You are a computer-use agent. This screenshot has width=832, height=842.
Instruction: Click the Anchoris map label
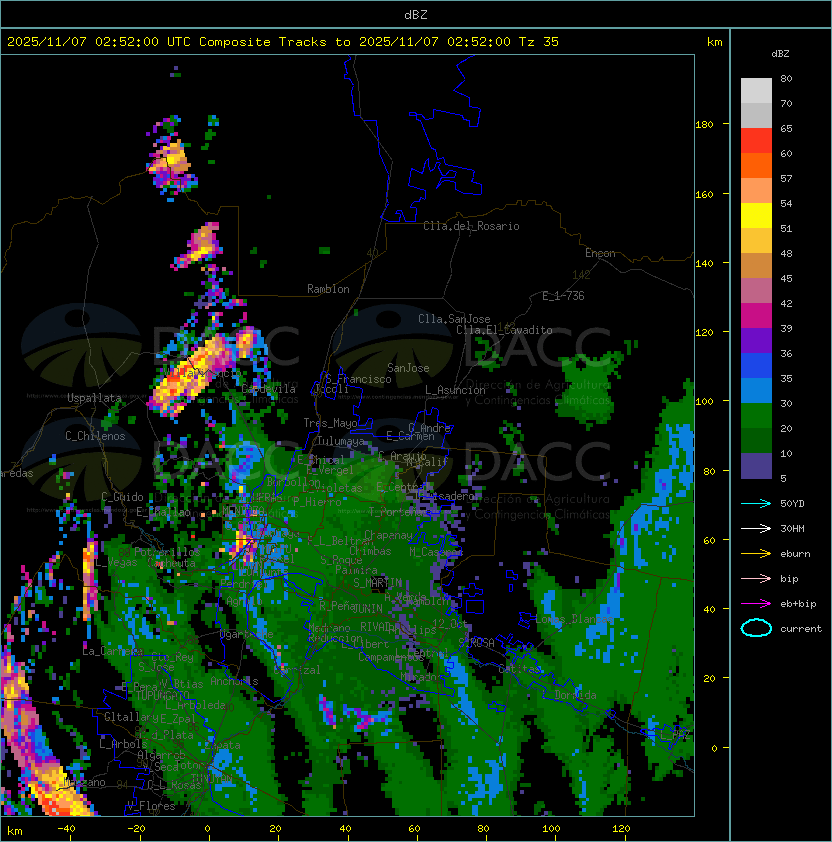coord(234,681)
